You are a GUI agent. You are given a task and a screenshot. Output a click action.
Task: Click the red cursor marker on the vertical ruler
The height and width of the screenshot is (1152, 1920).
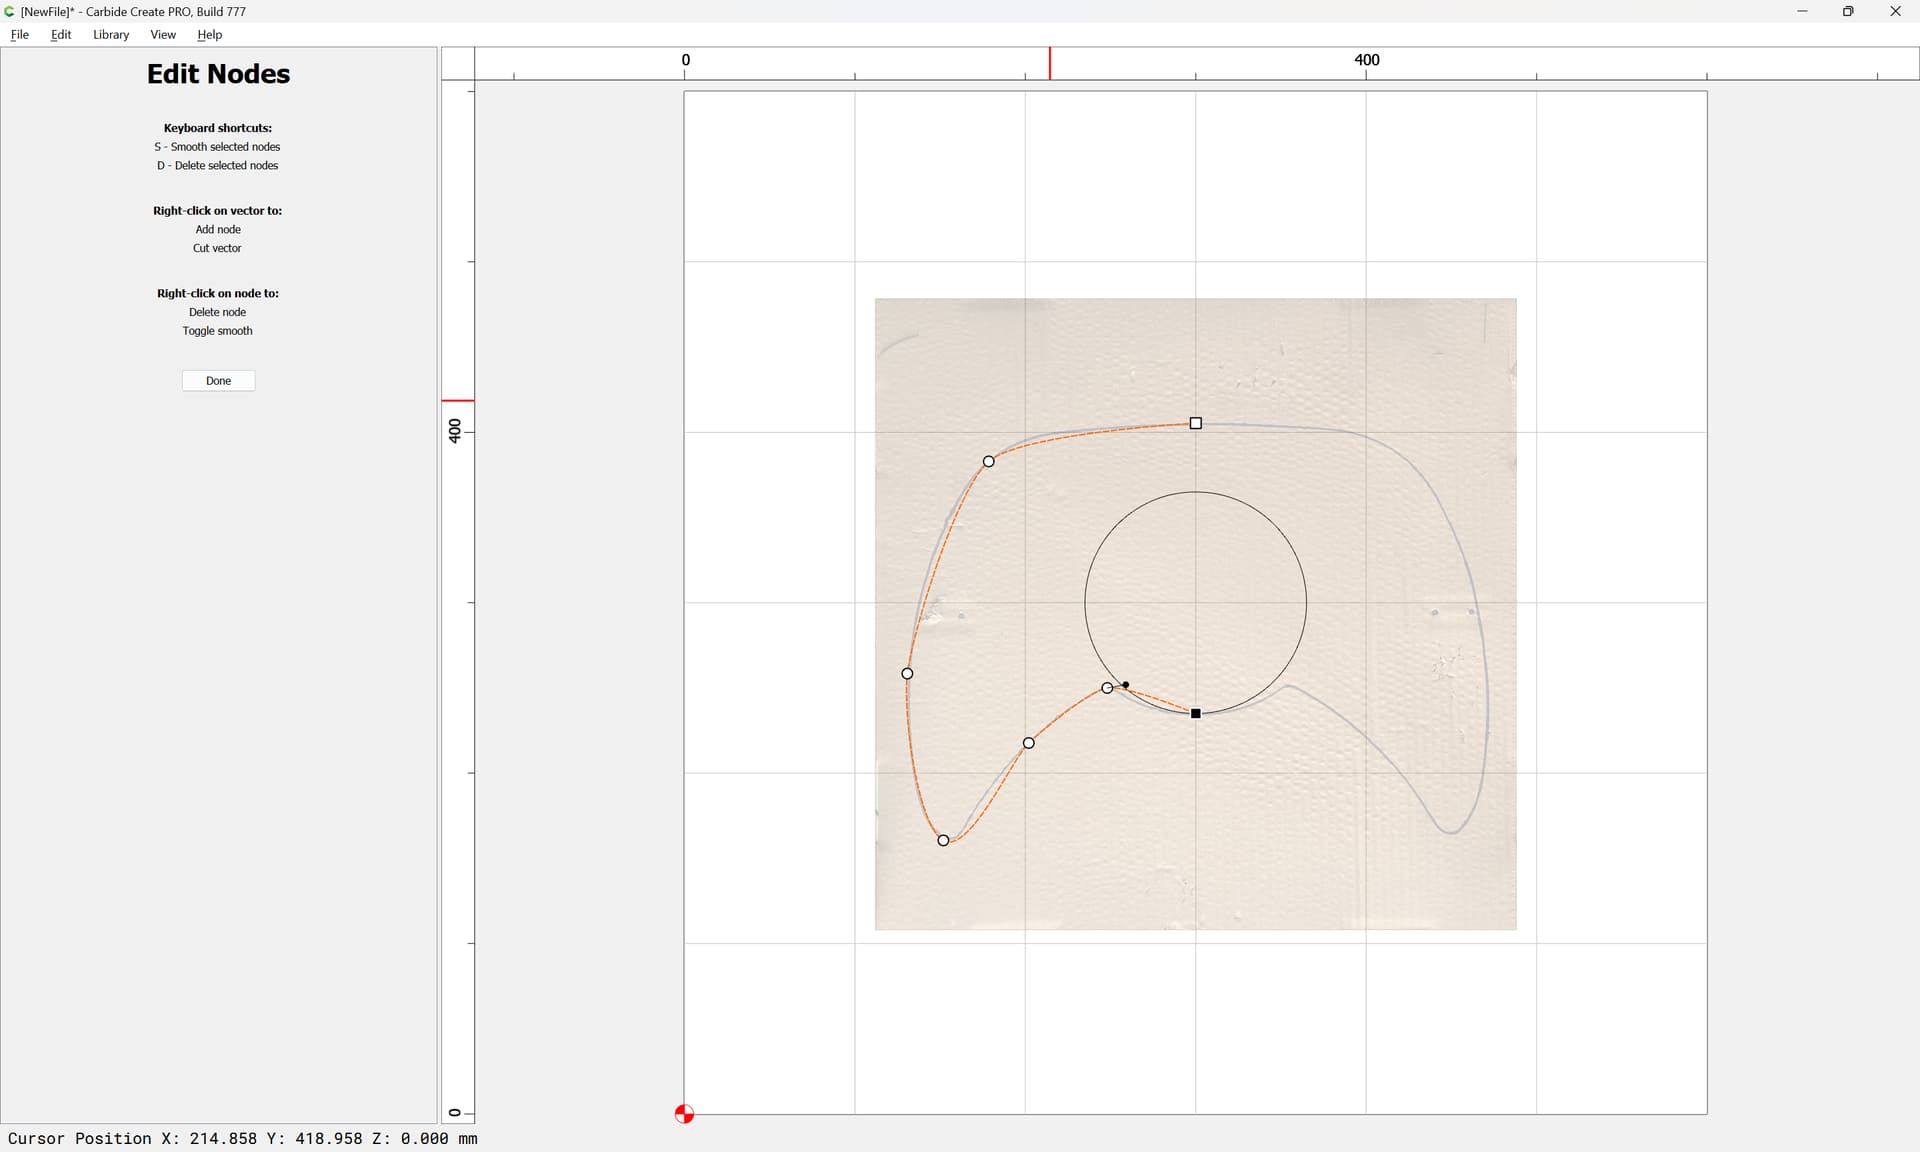coord(458,400)
